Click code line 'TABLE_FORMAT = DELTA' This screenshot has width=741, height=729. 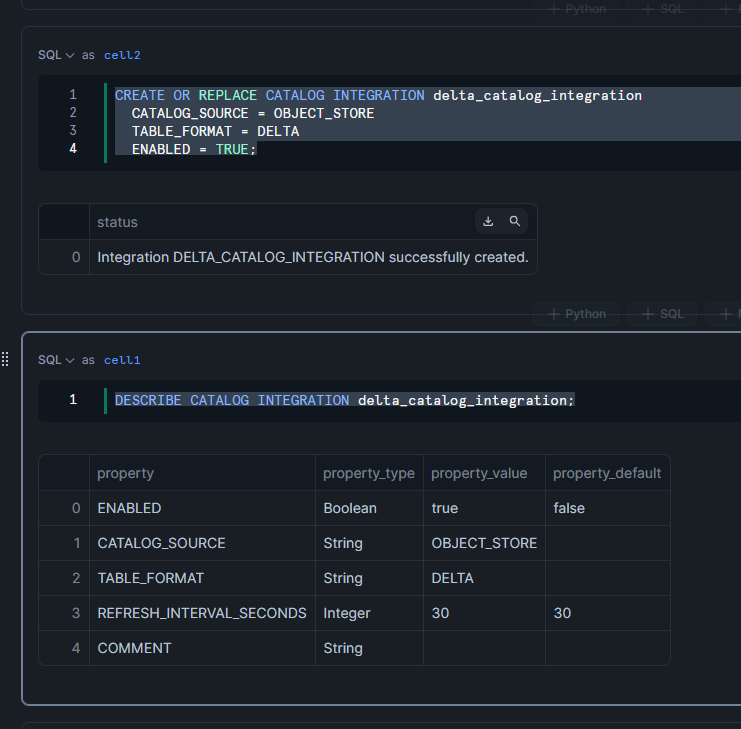[x=215, y=131]
